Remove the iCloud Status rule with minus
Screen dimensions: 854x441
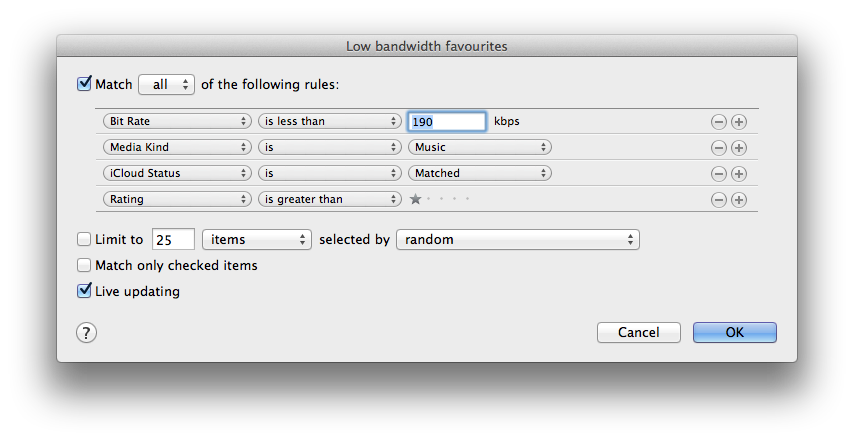[x=718, y=174]
